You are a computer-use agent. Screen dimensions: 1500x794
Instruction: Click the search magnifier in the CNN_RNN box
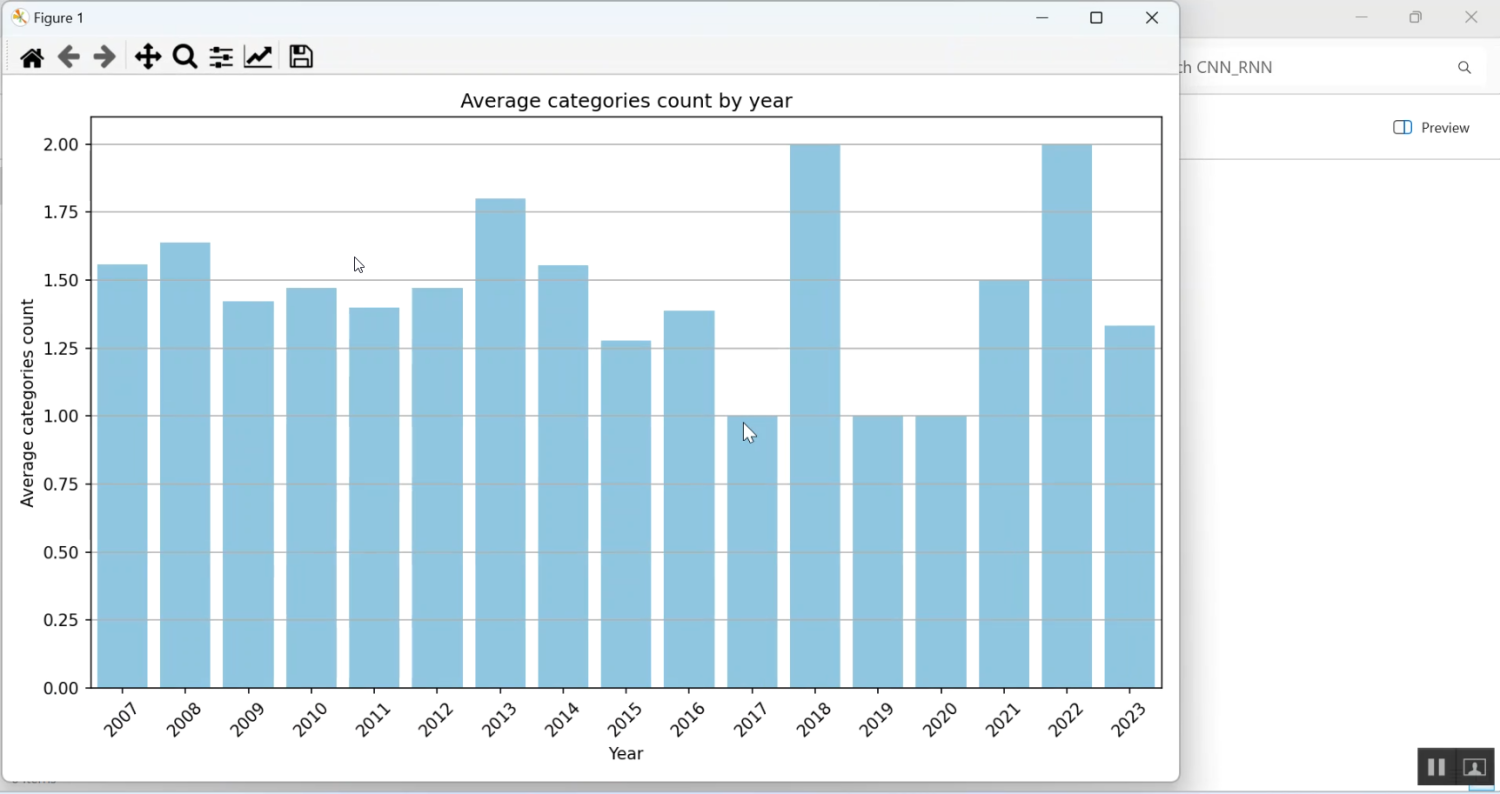(1464, 68)
